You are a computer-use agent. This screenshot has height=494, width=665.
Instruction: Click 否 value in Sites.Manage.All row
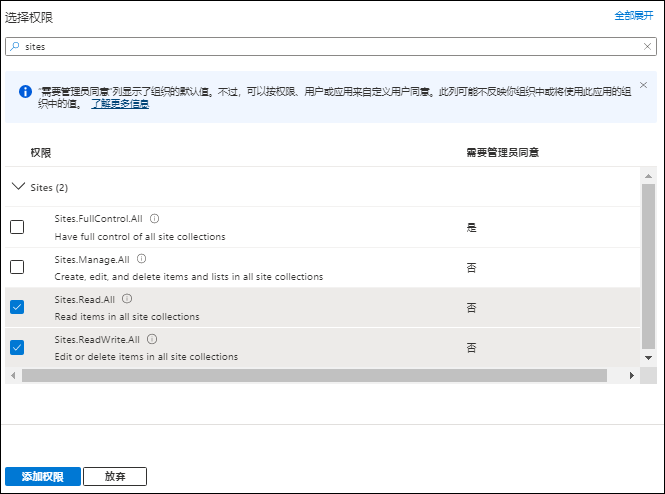472,268
